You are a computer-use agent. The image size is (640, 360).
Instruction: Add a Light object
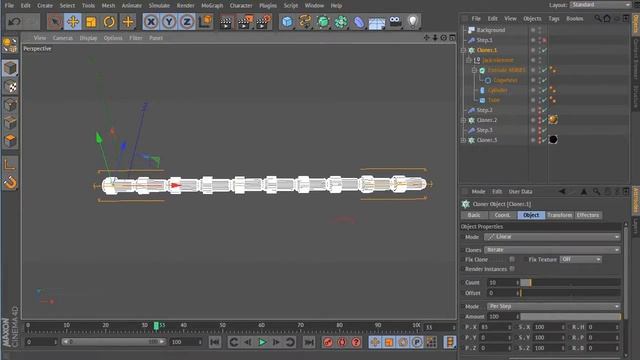pyautogui.click(x=413, y=22)
